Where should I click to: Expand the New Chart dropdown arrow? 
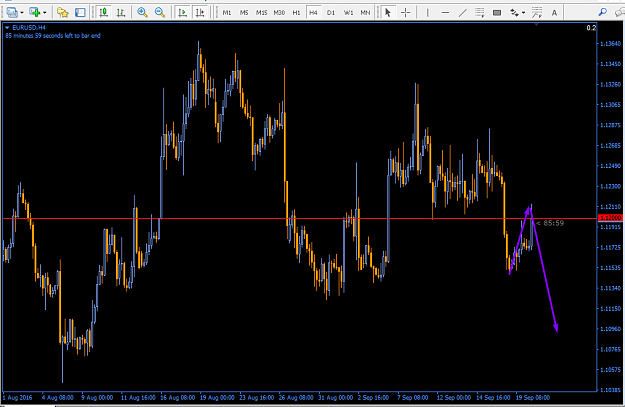point(45,13)
